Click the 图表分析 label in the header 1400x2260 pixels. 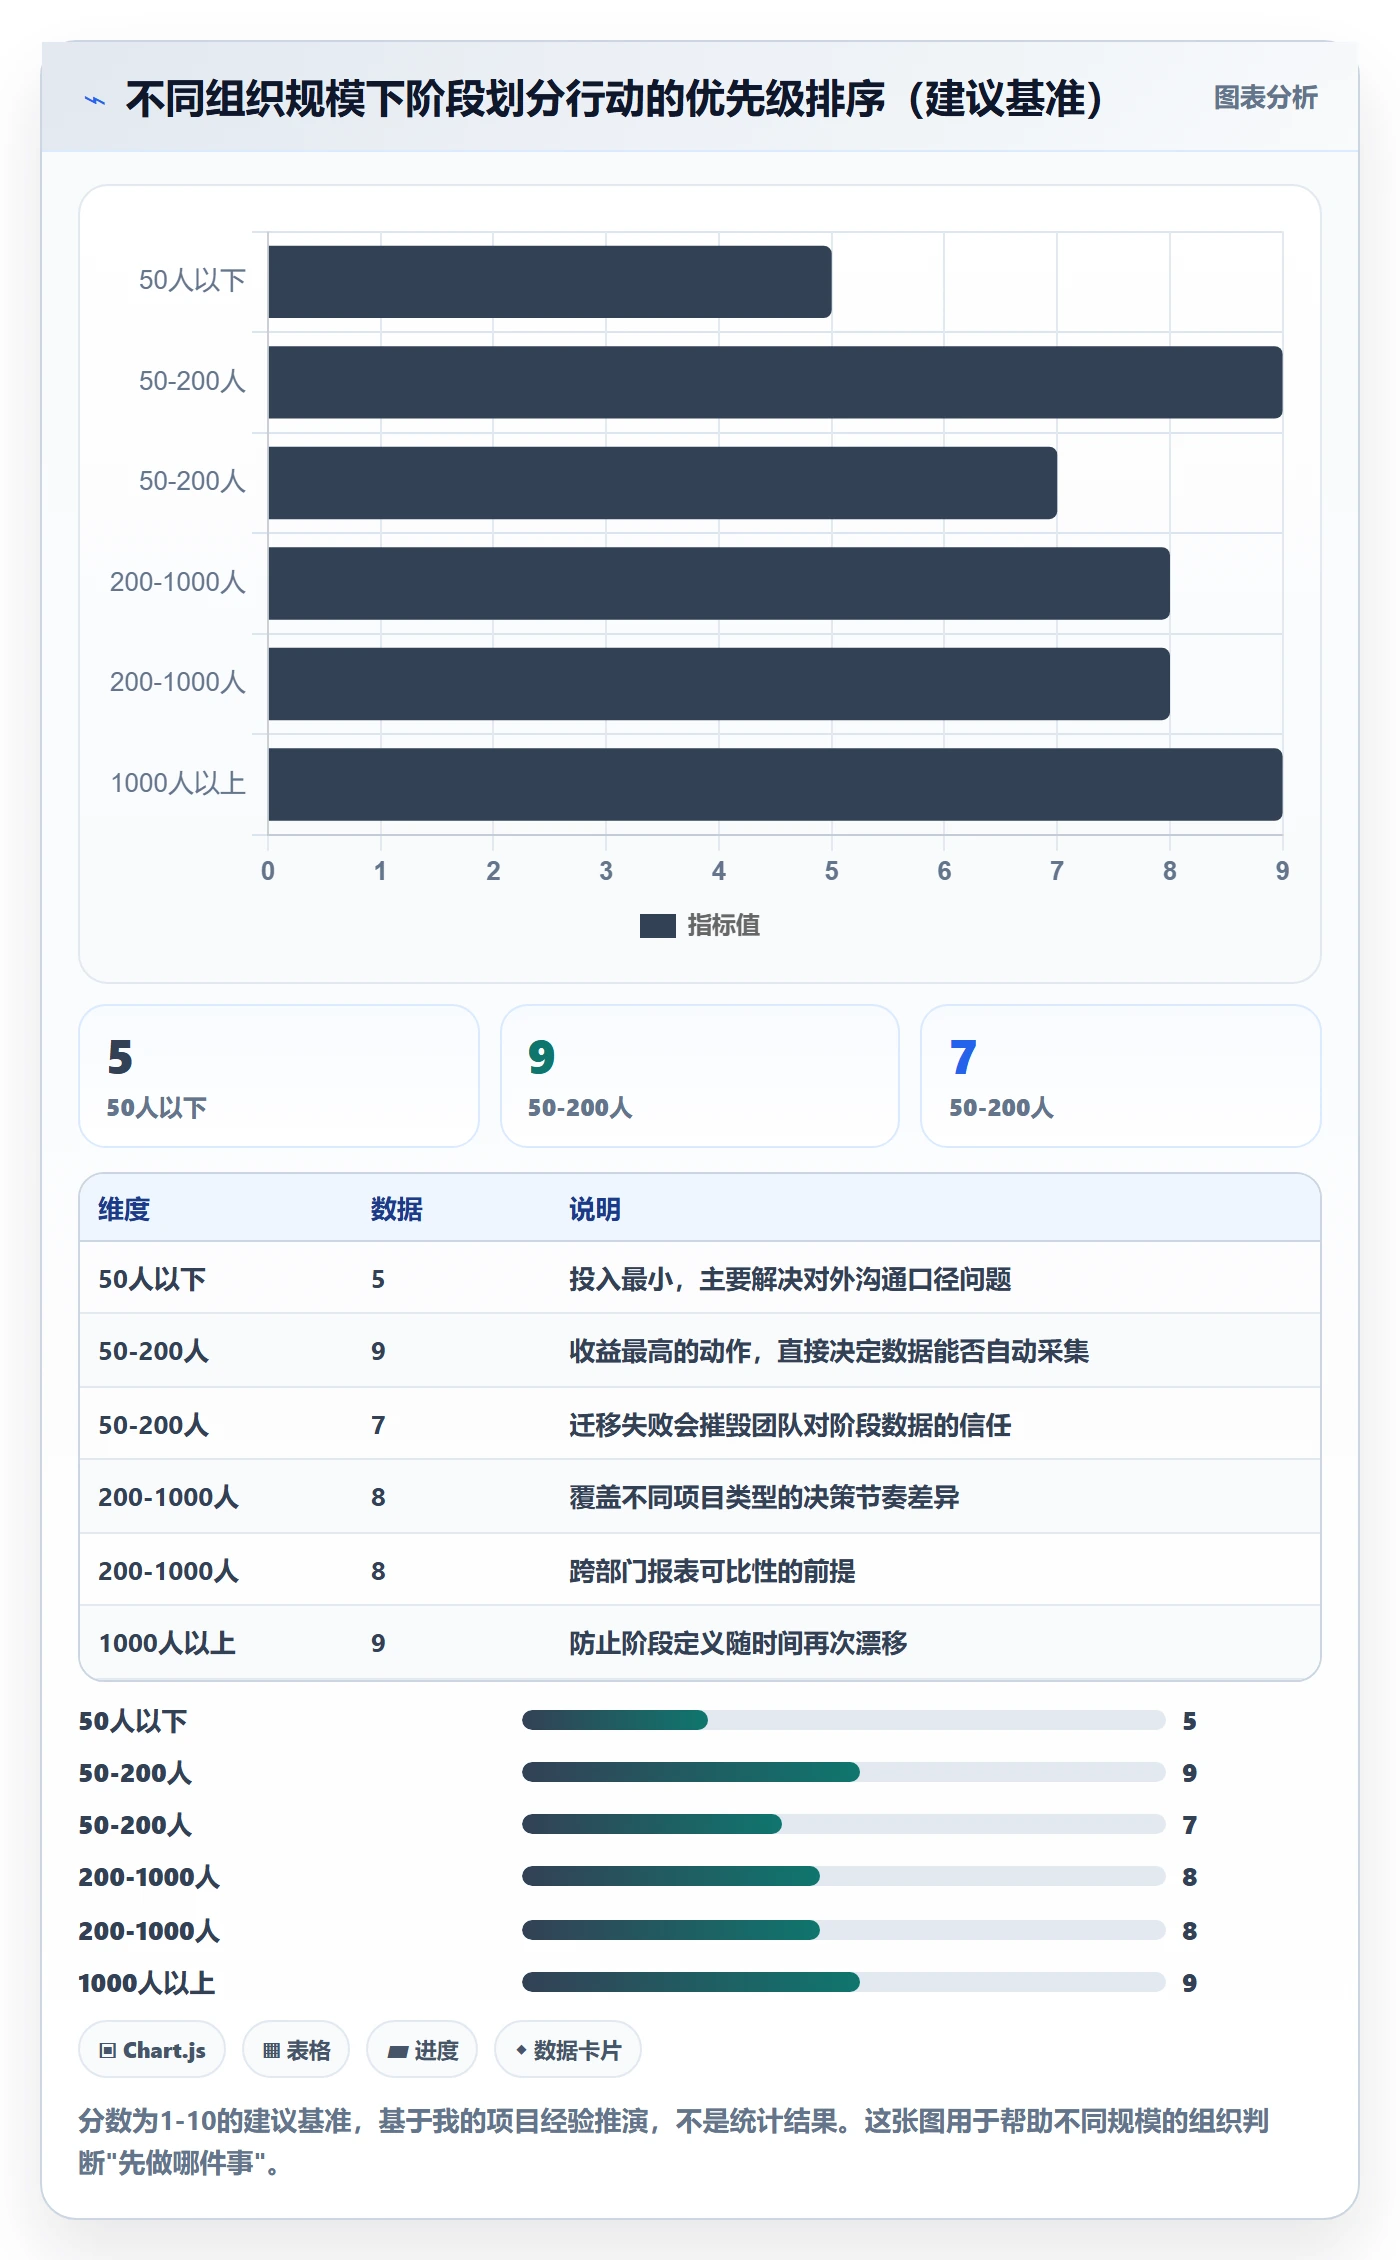pos(1265,97)
